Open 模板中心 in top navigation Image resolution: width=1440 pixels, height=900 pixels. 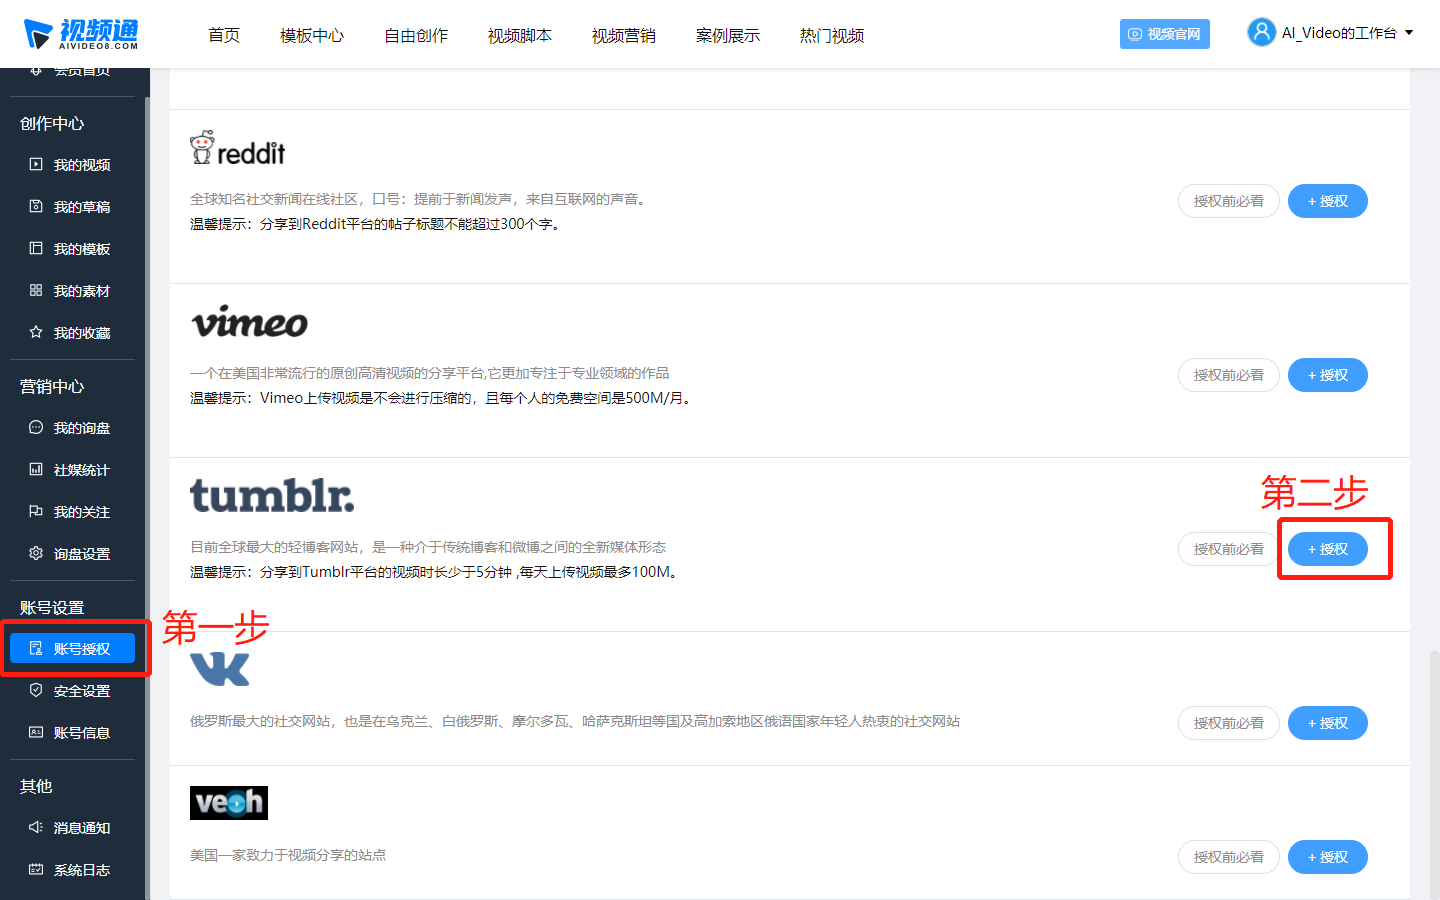click(312, 36)
